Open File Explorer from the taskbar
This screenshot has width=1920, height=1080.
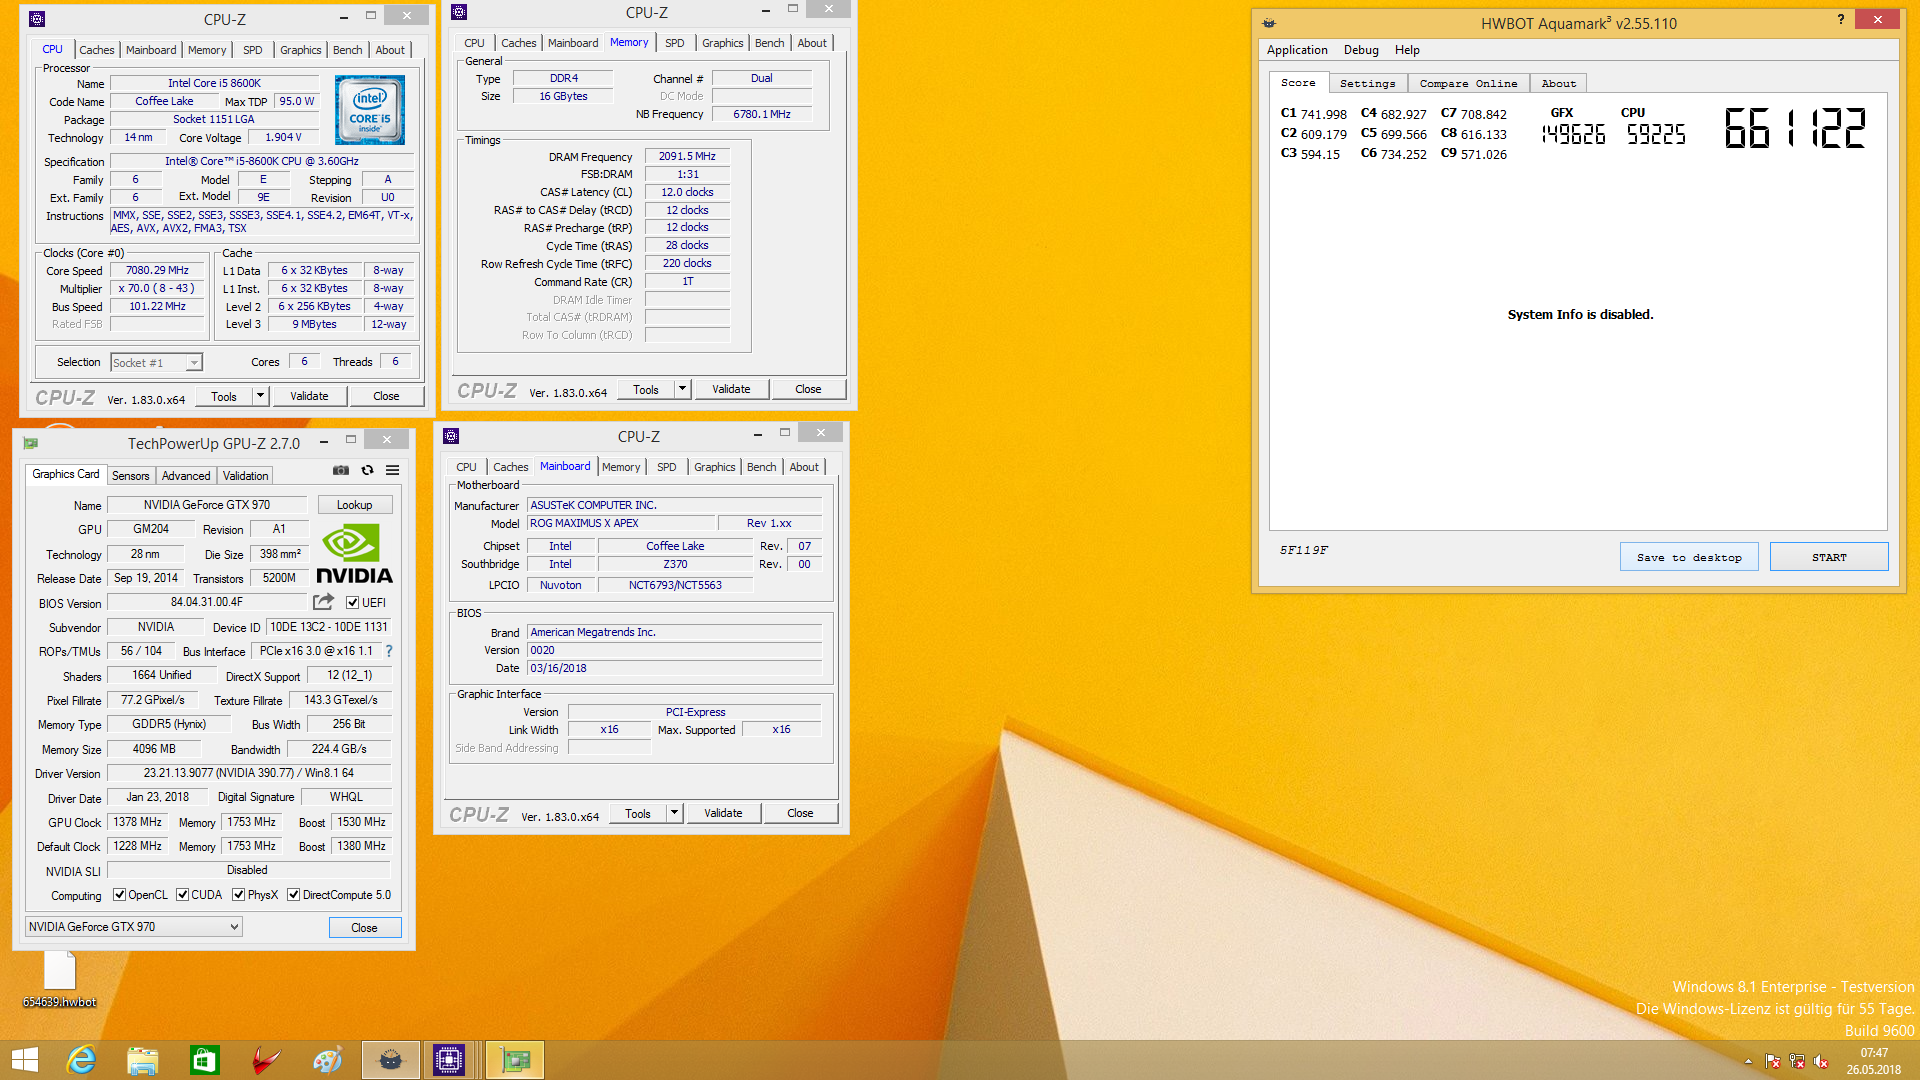142,1060
